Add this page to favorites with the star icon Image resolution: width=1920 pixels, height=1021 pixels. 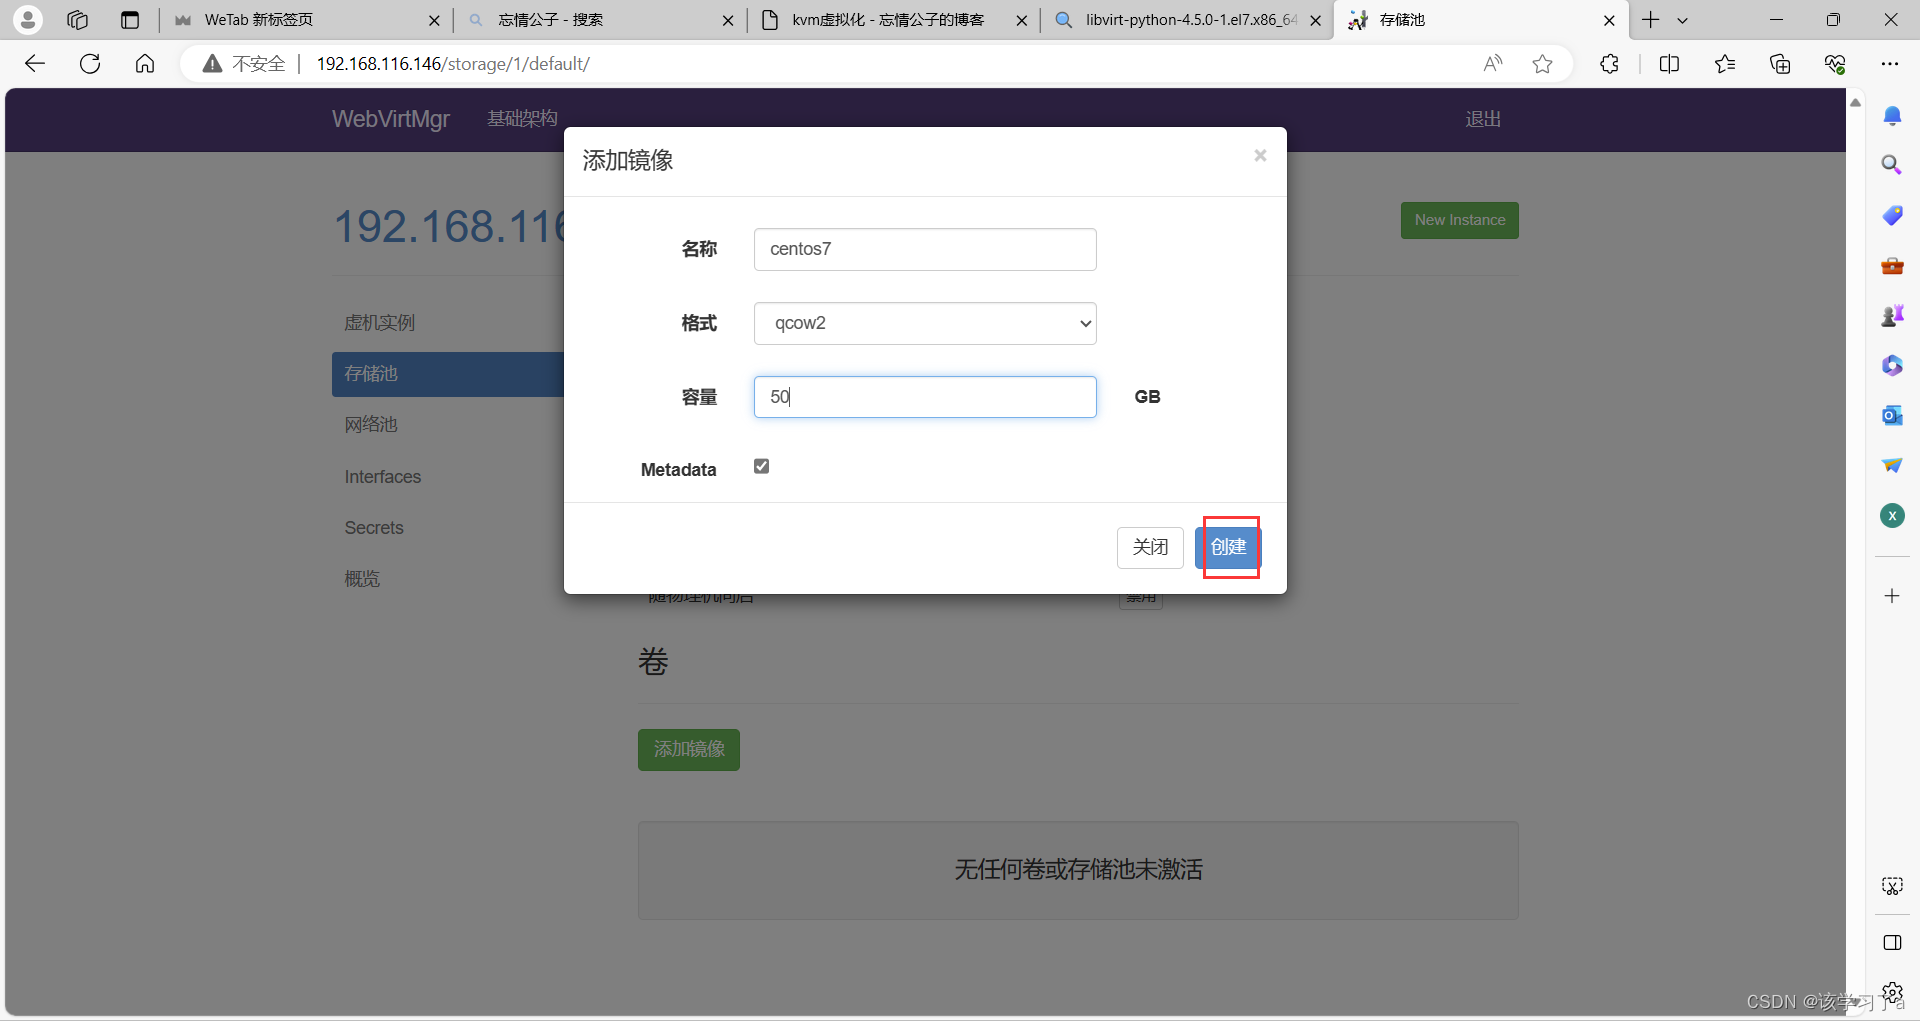pos(1543,64)
